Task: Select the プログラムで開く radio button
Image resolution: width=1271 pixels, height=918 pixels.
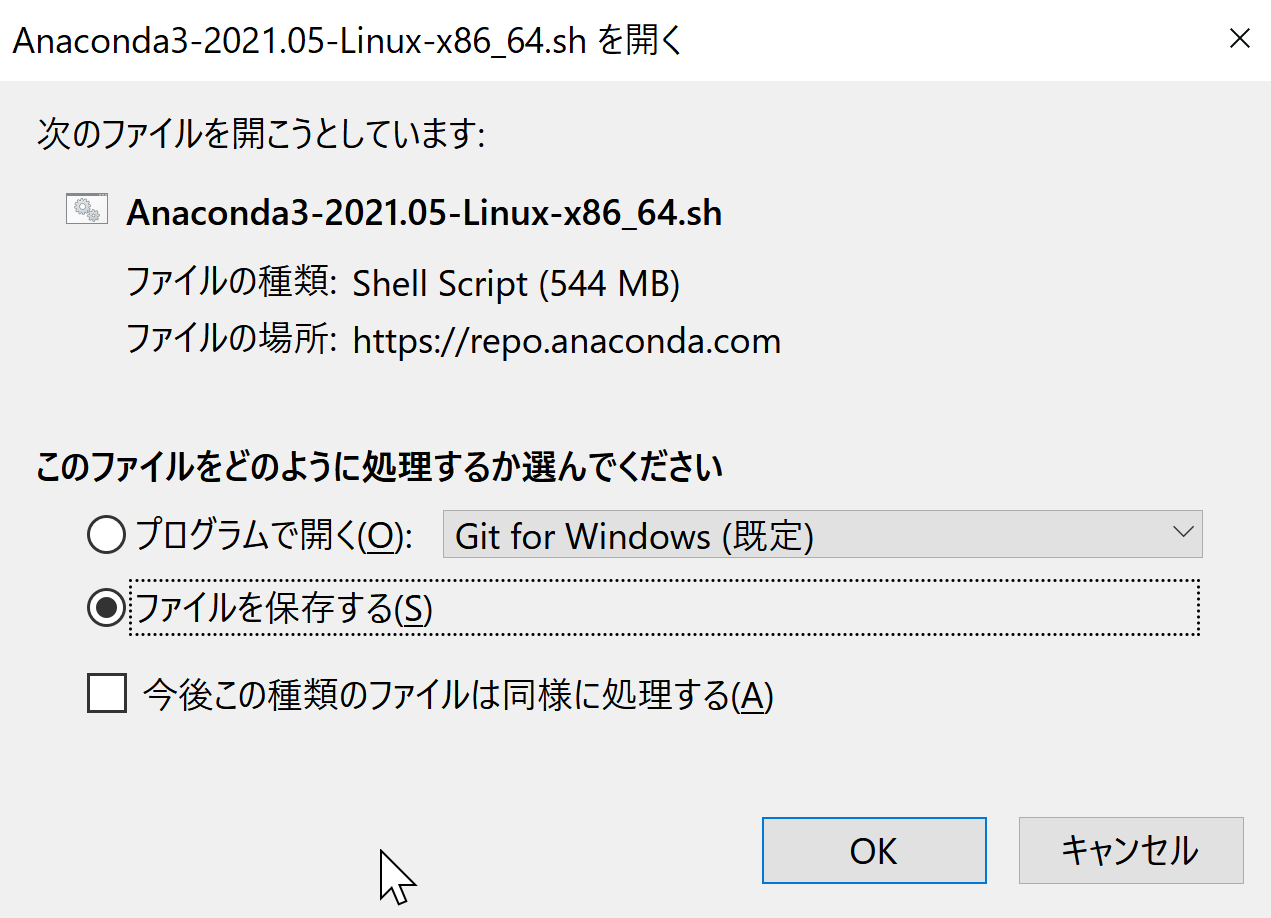Action: (107, 536)
